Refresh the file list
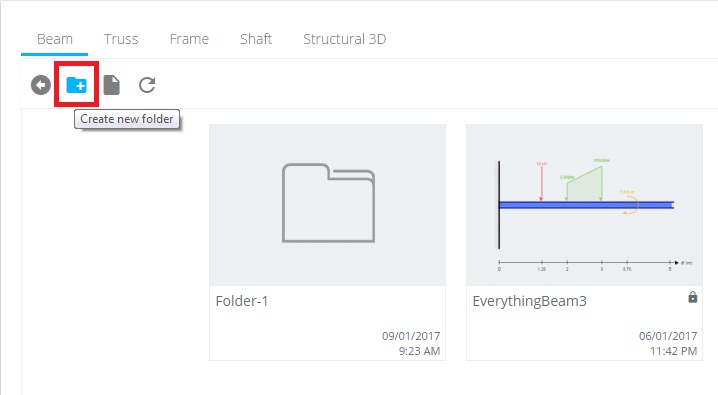This screenshot has width=718, height=395. coord(147,85)
